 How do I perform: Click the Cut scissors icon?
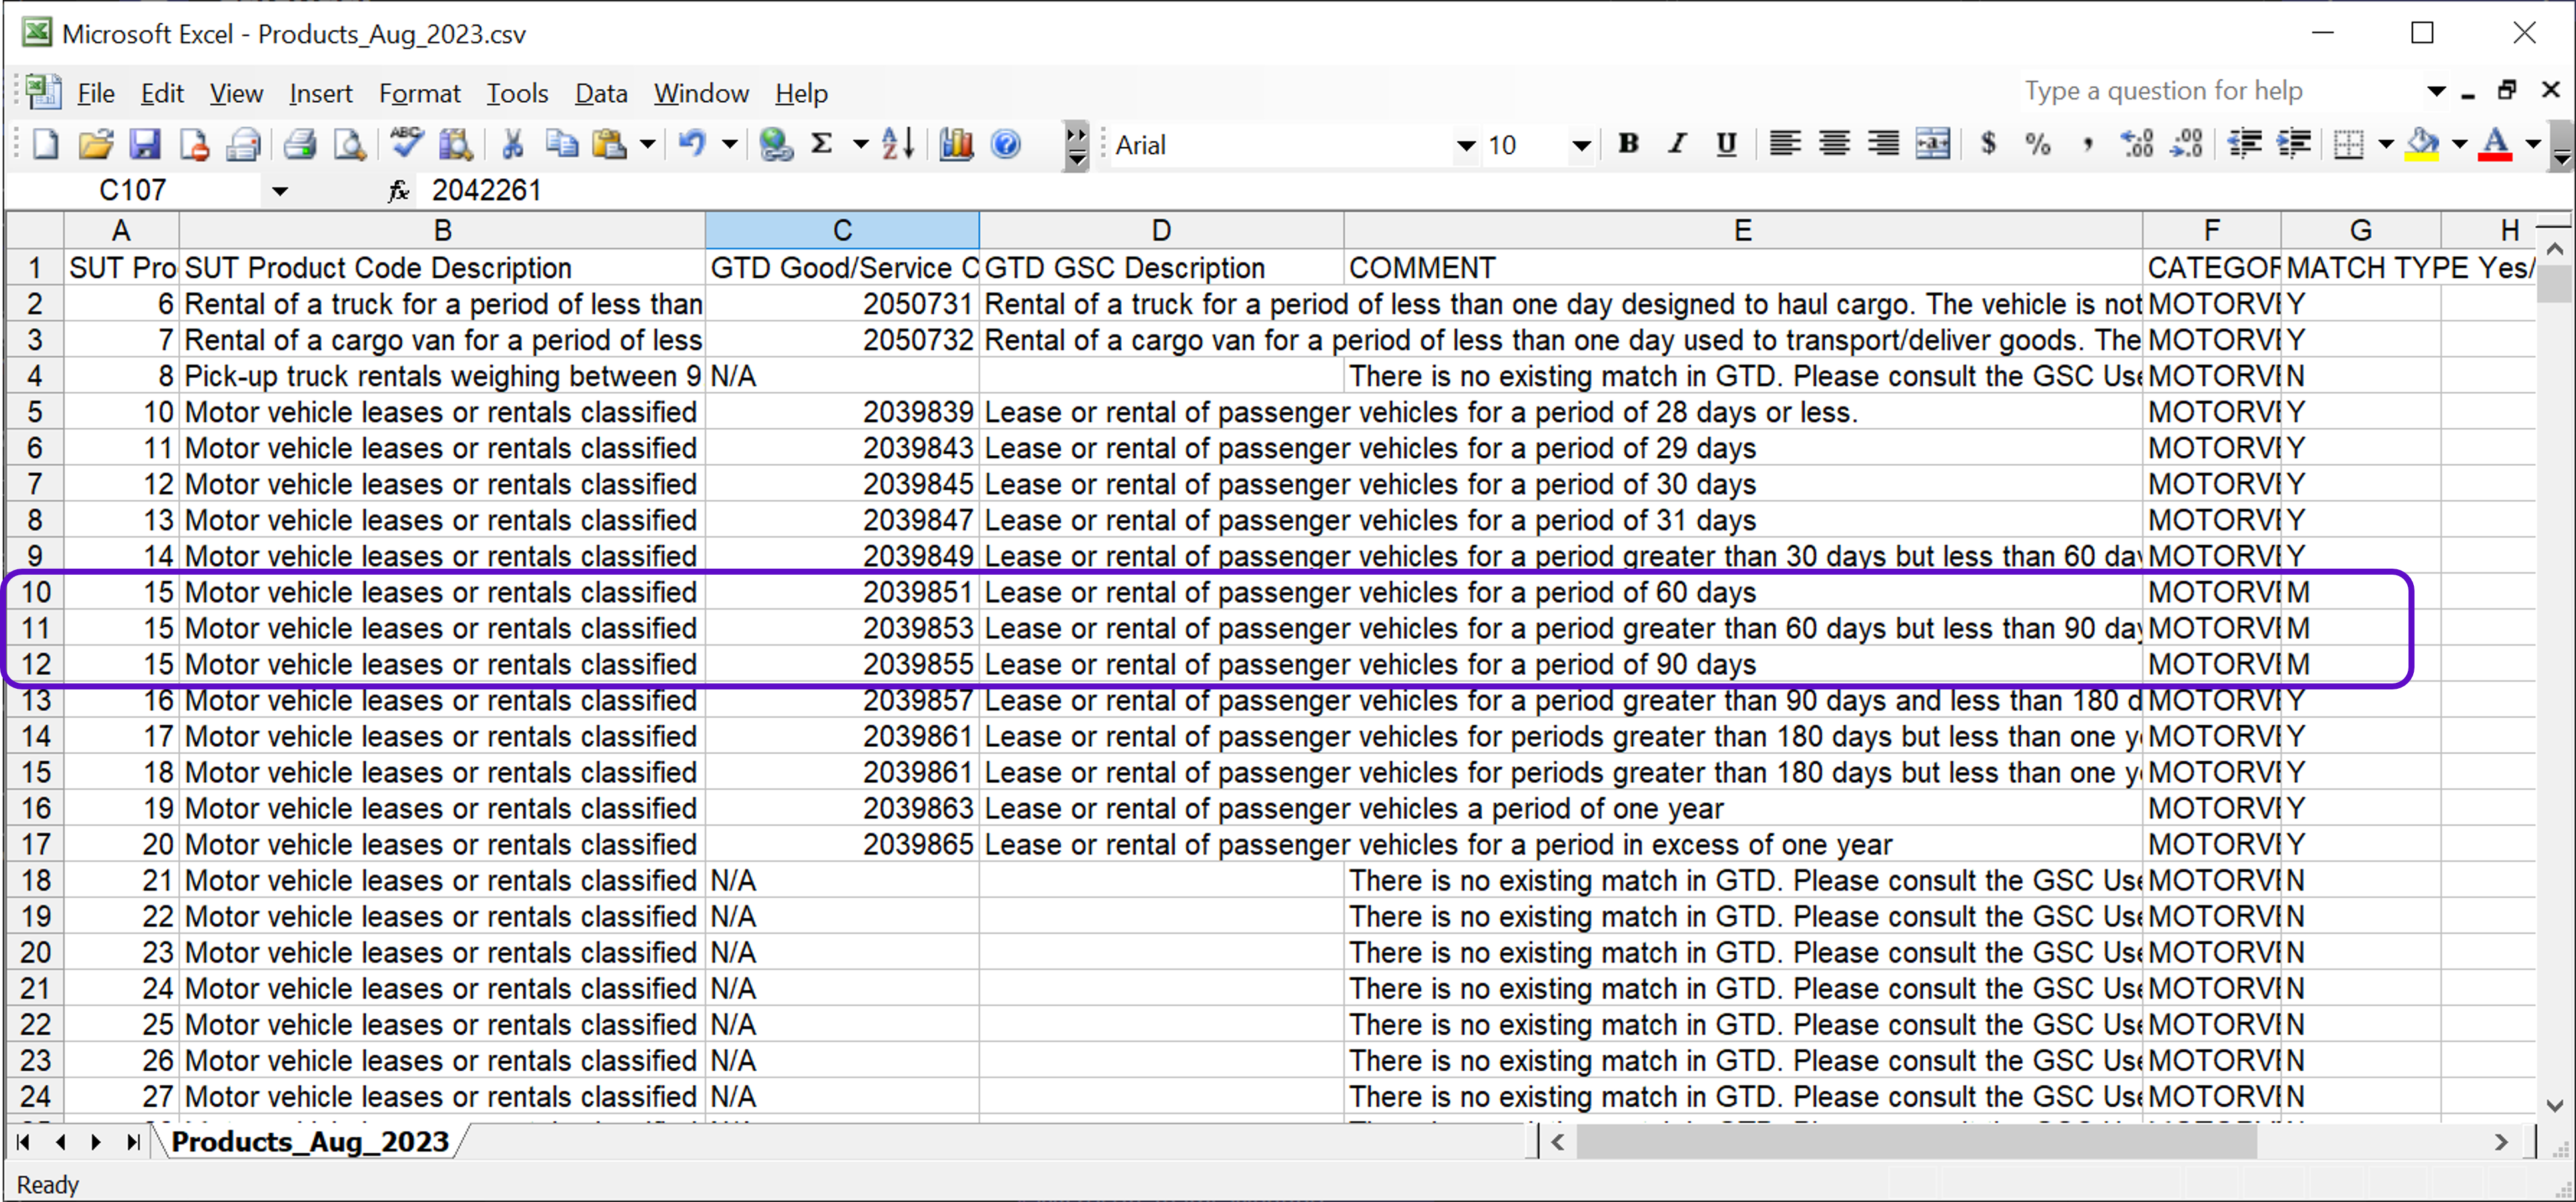tap(512, 145)
